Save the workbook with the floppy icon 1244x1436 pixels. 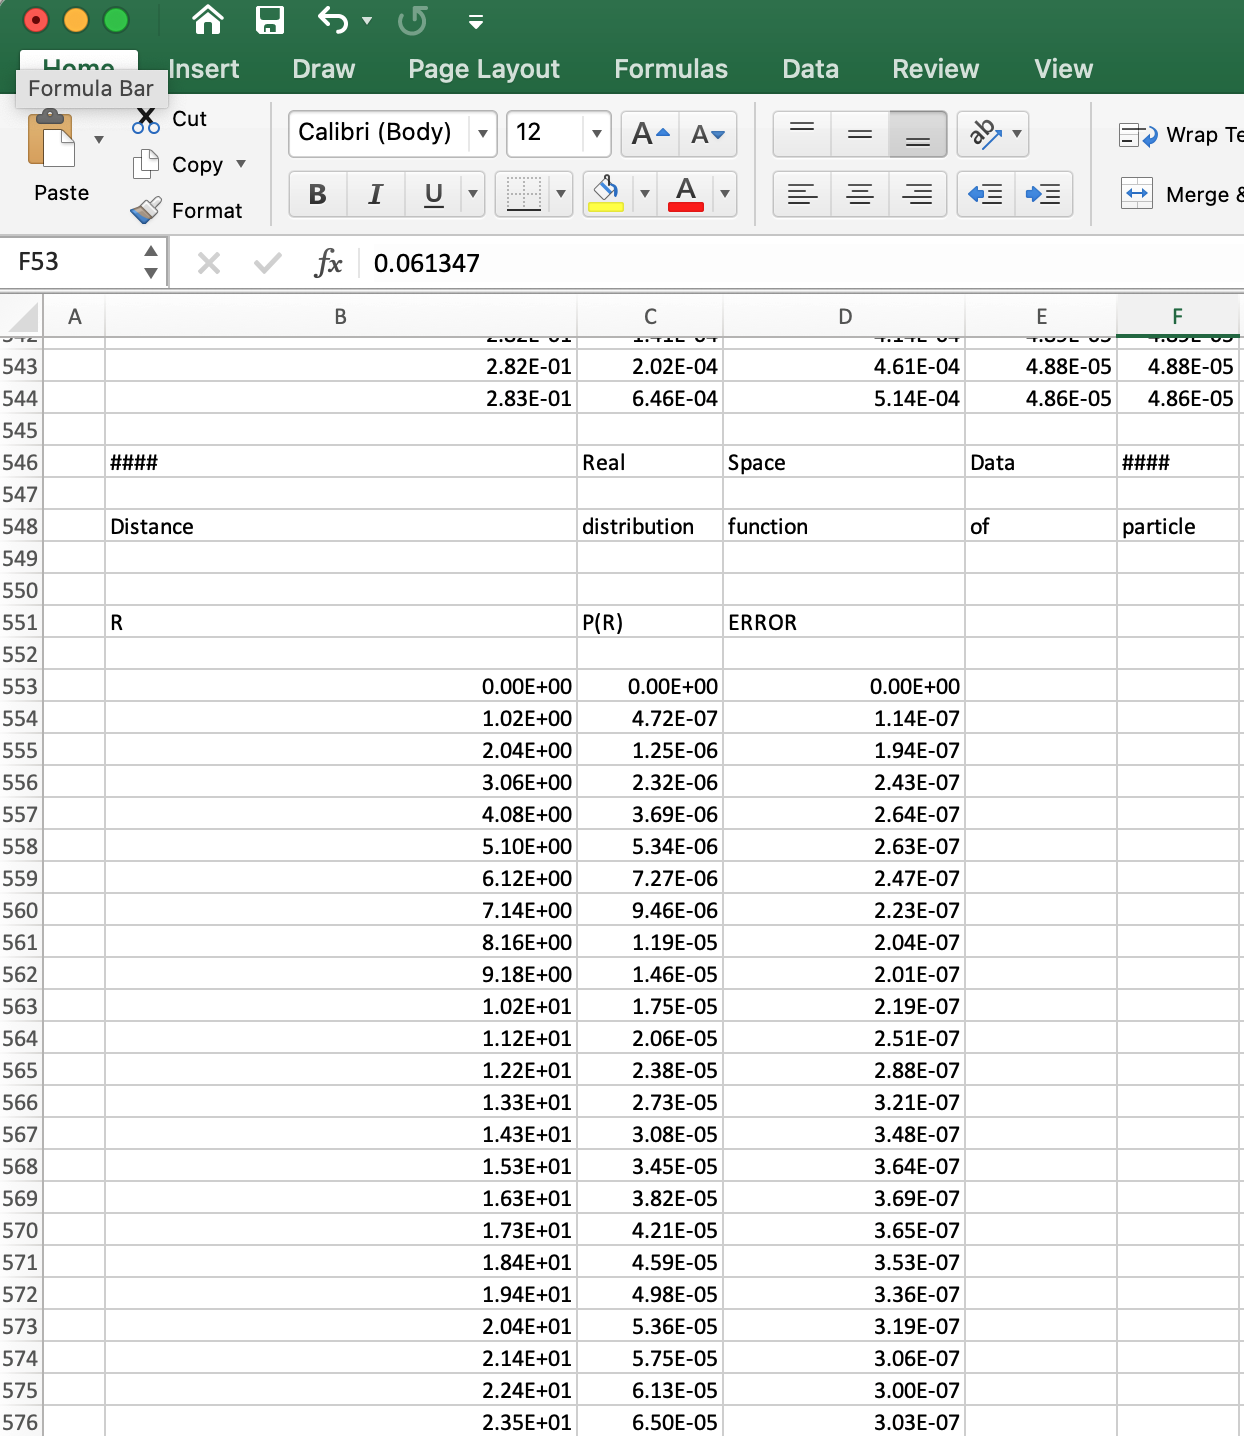[270, 20]
